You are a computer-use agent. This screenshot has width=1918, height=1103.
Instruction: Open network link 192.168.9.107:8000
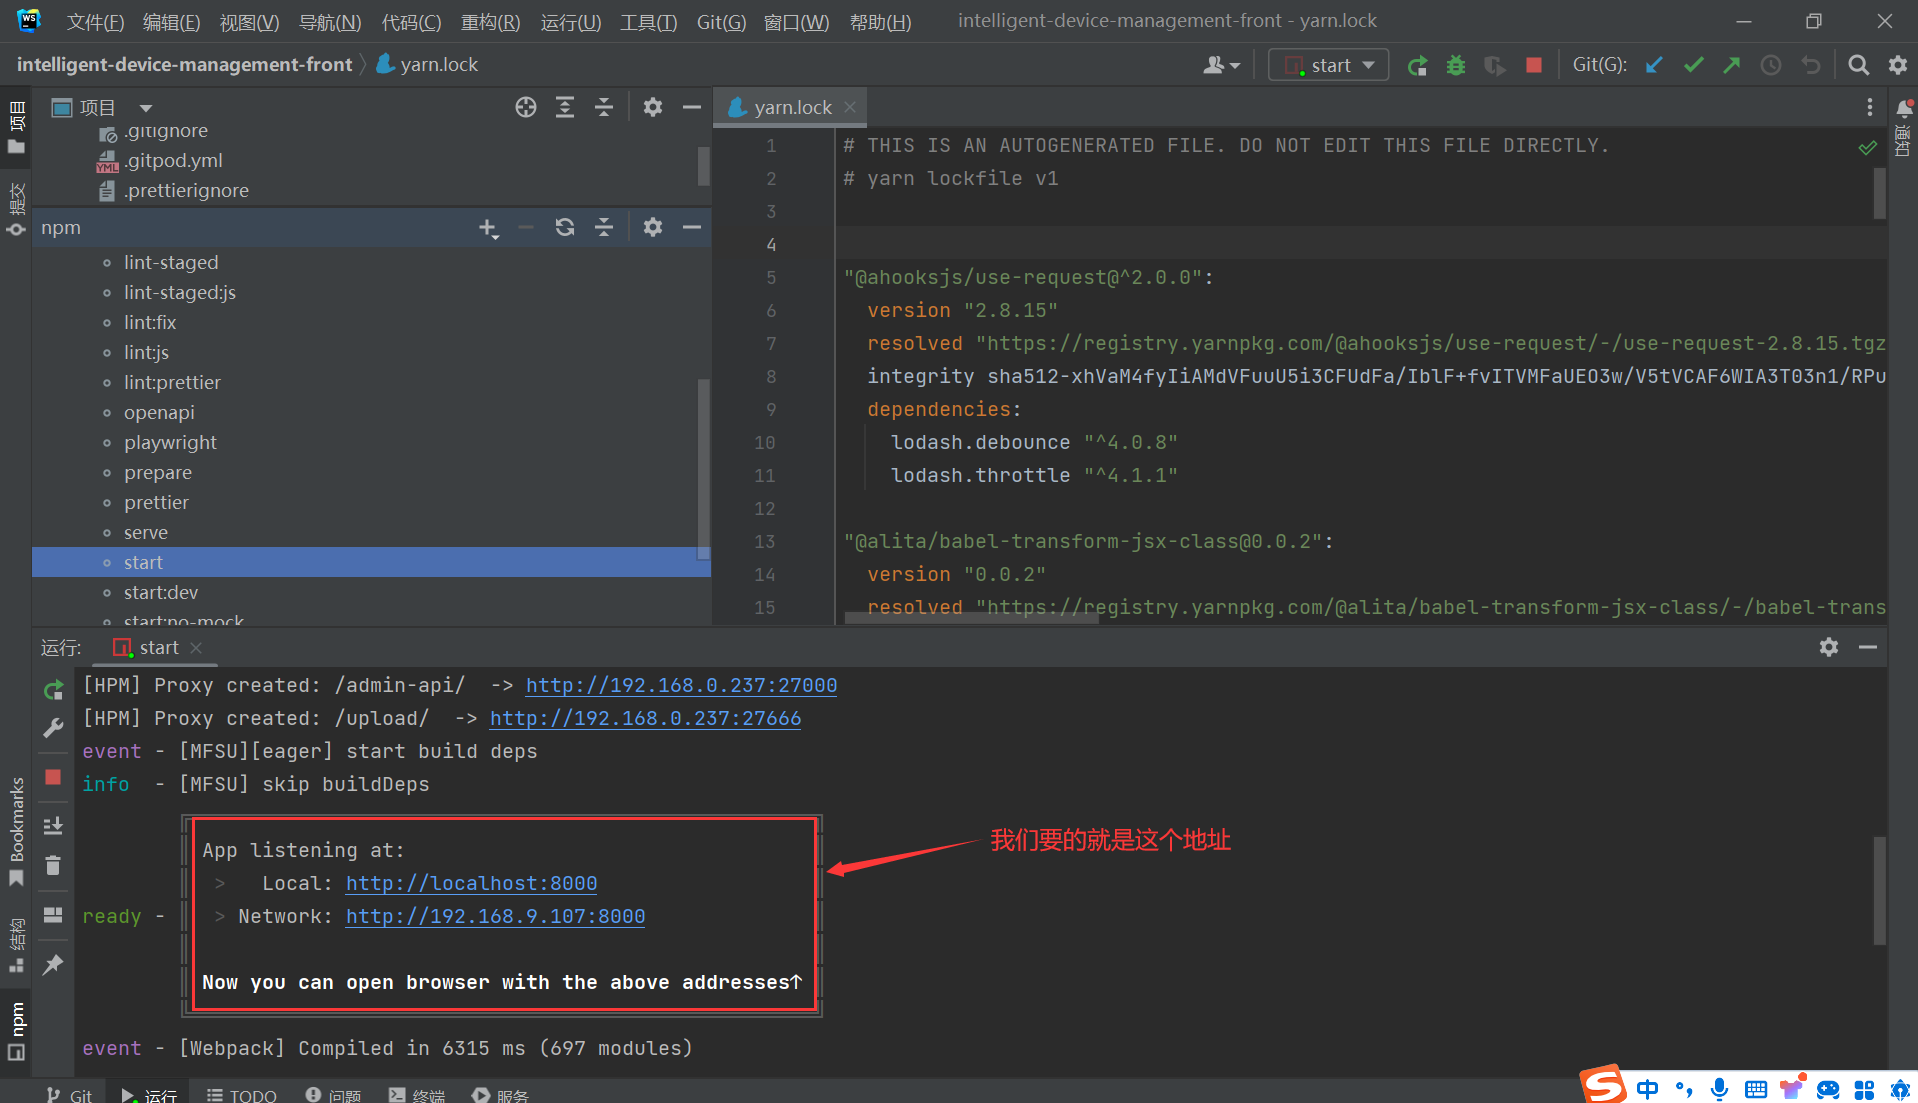pyautogui.click(x=495, y=916)
